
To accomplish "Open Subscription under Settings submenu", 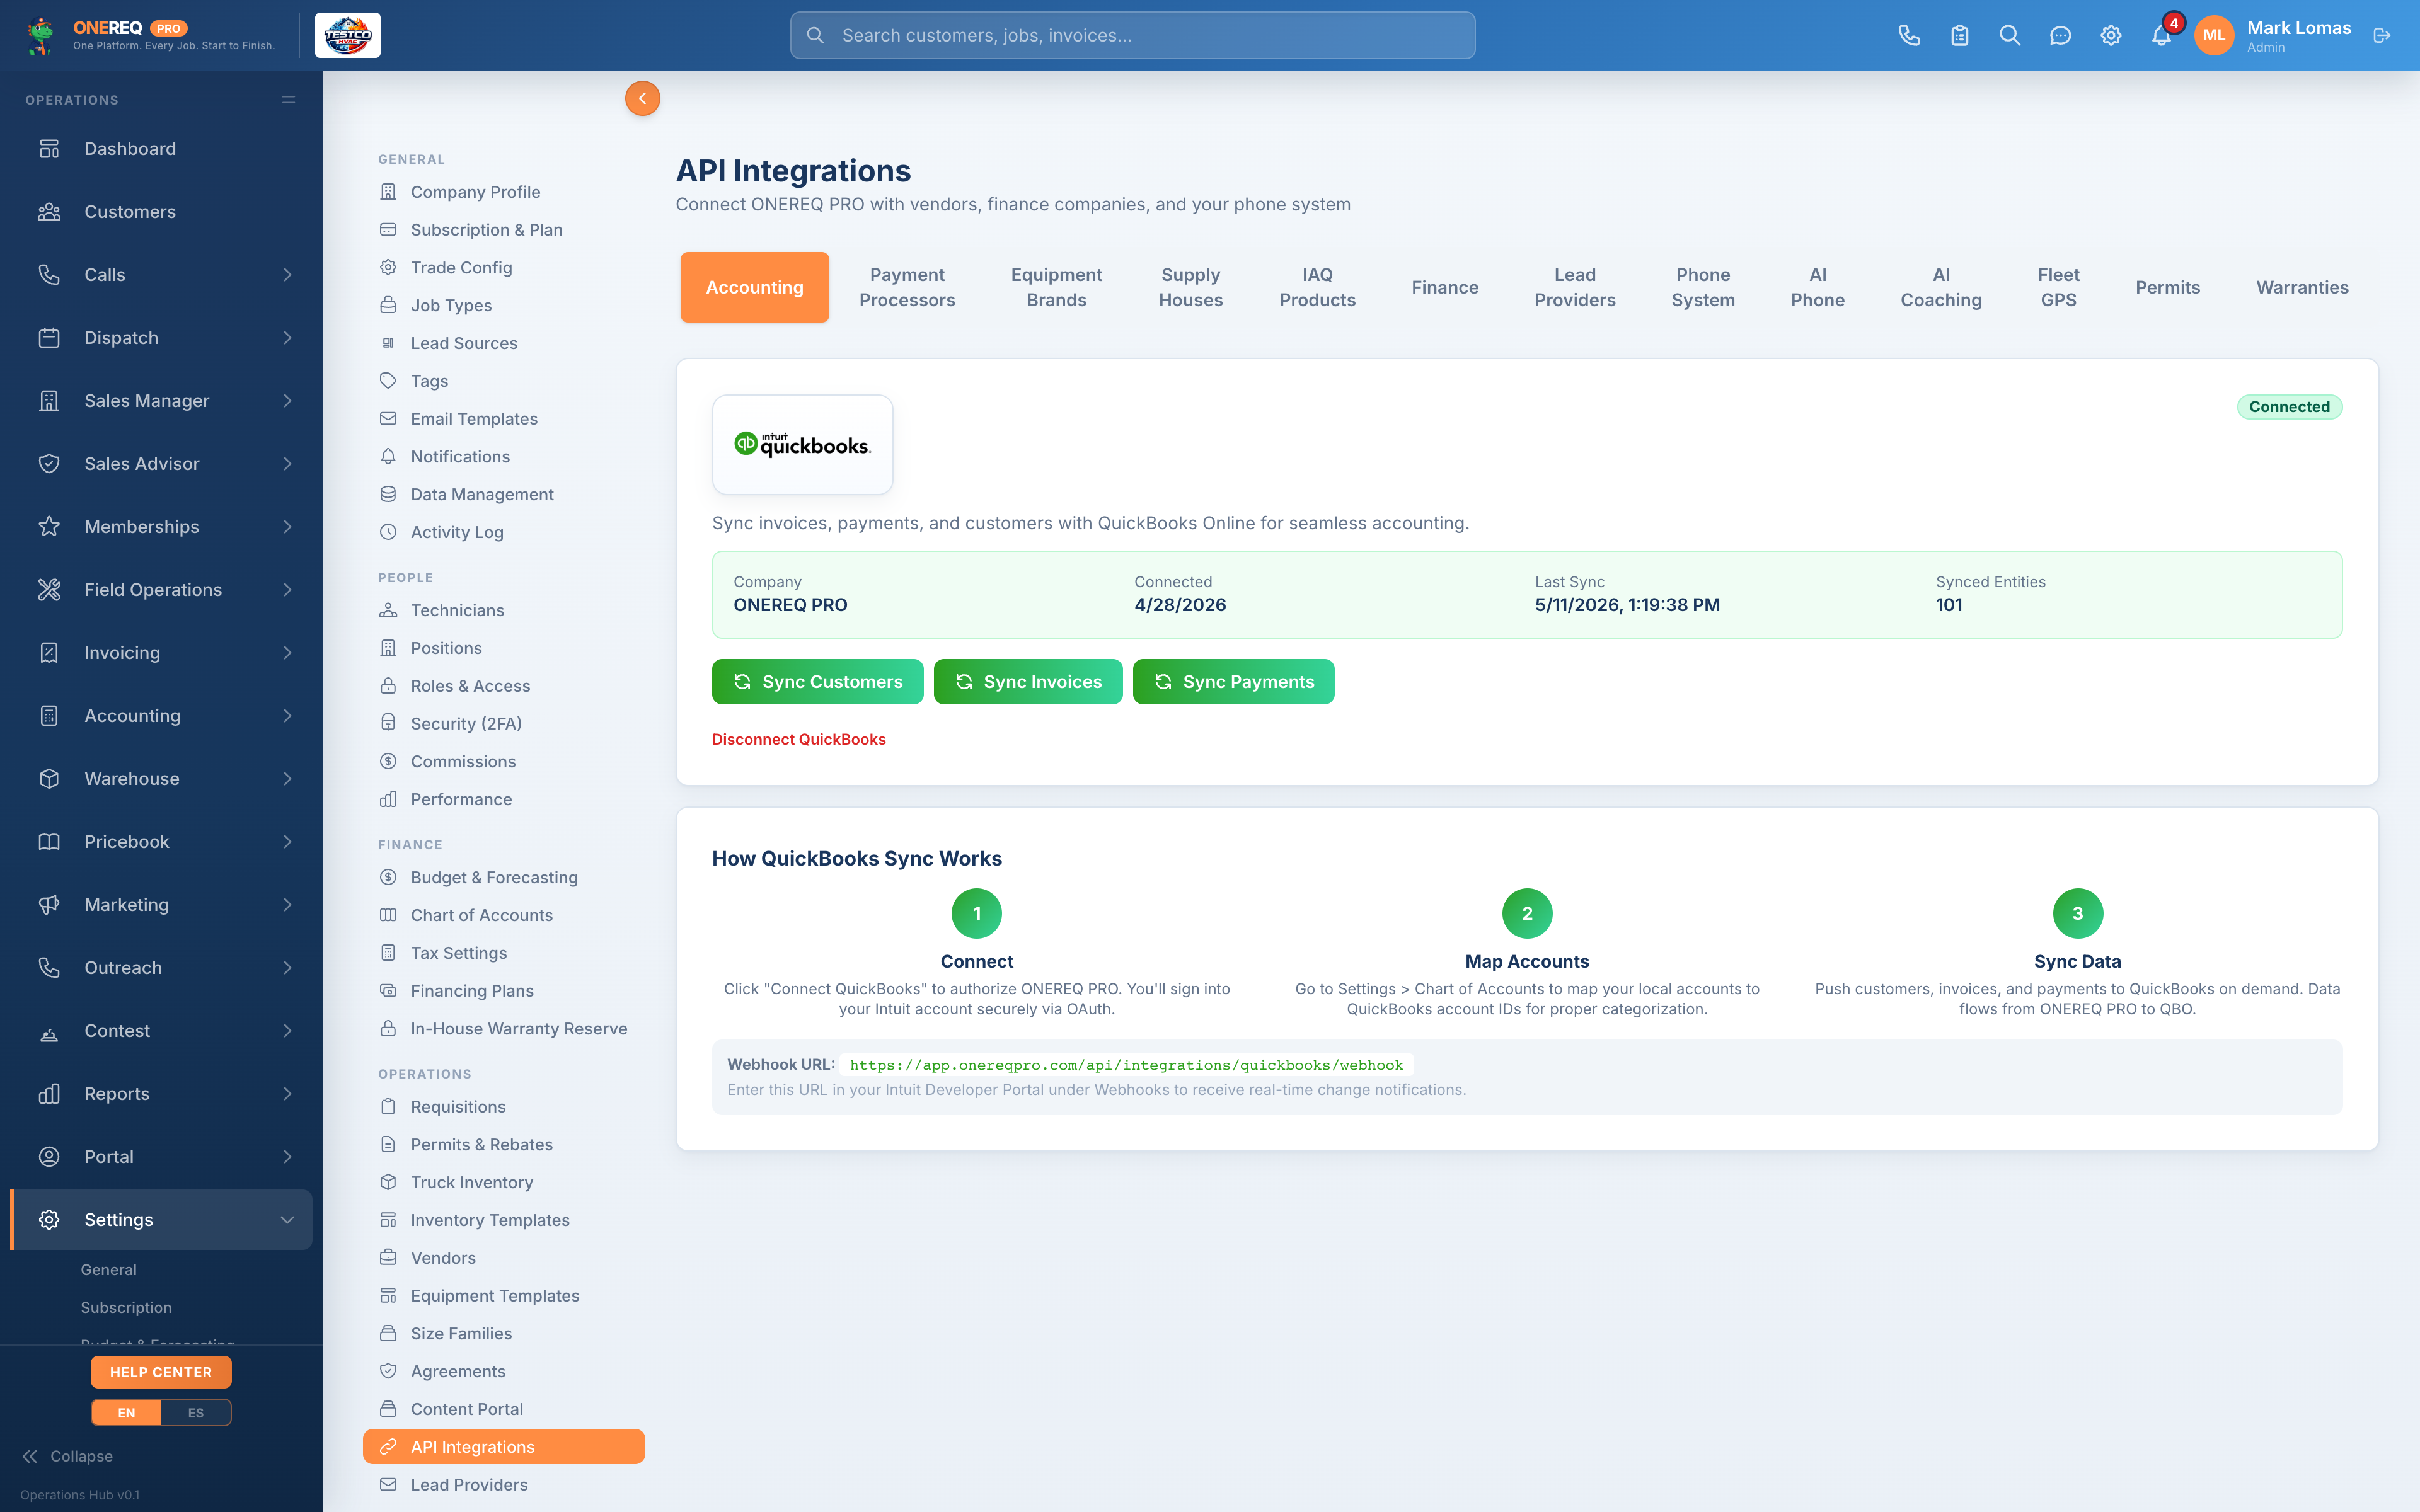I will click(126, 1308).
